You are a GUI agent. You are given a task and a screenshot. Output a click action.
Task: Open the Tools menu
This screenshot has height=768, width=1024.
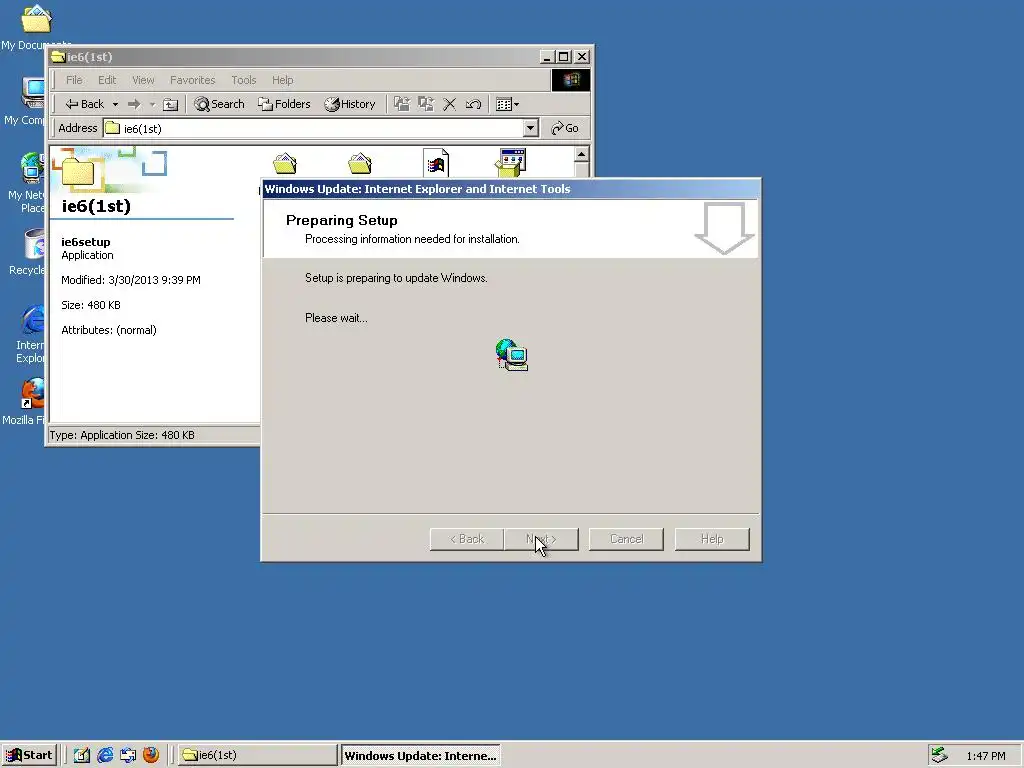(243, 80)
